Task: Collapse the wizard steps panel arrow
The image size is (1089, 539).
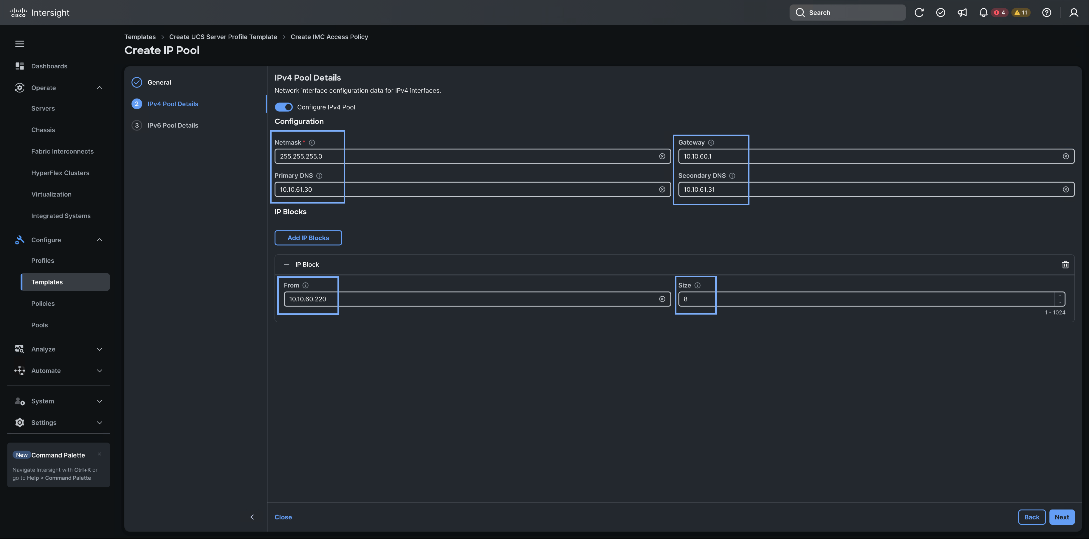Action: click(x=252, y=517)
